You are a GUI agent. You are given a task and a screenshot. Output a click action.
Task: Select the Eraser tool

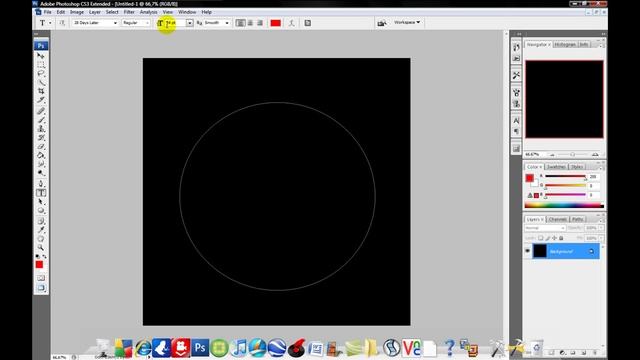(41, 147)
